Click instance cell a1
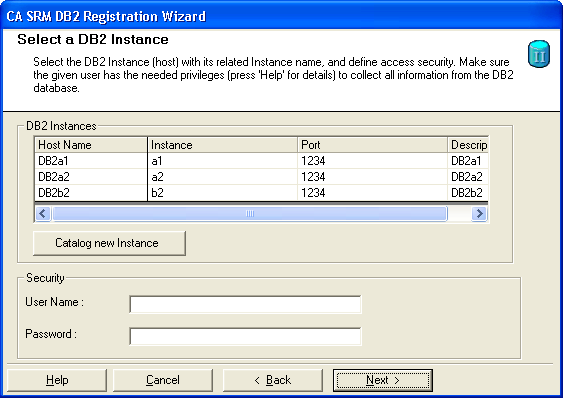Screen dimensions: 563x398 (x=223, y=161)
